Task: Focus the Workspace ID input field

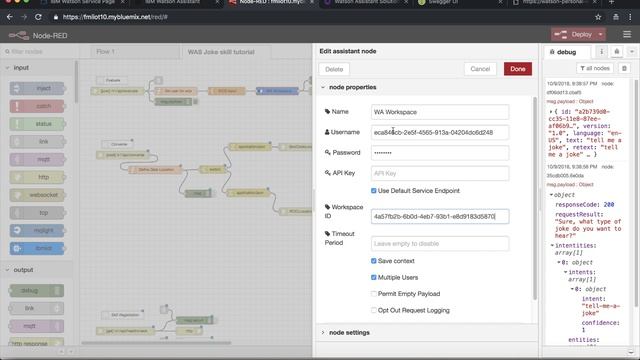Action: click(440, 216)
